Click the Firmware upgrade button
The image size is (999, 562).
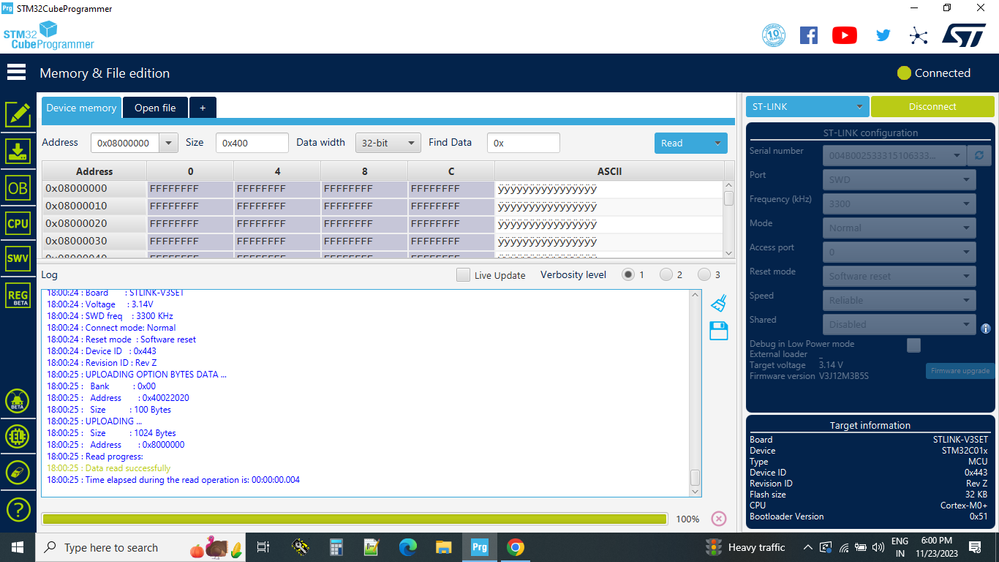959,371
